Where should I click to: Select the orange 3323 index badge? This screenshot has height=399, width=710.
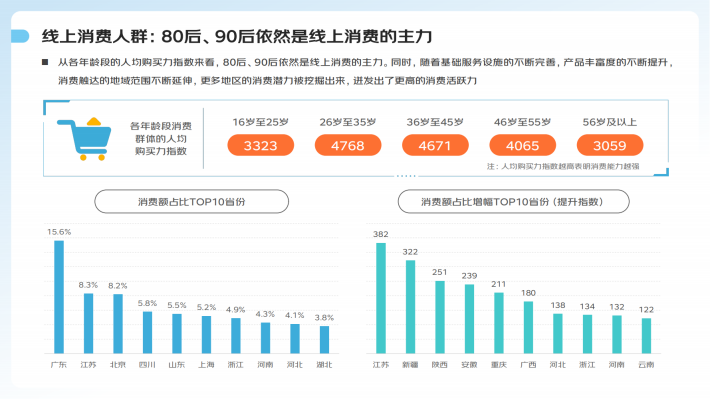[x=260, y=145]
